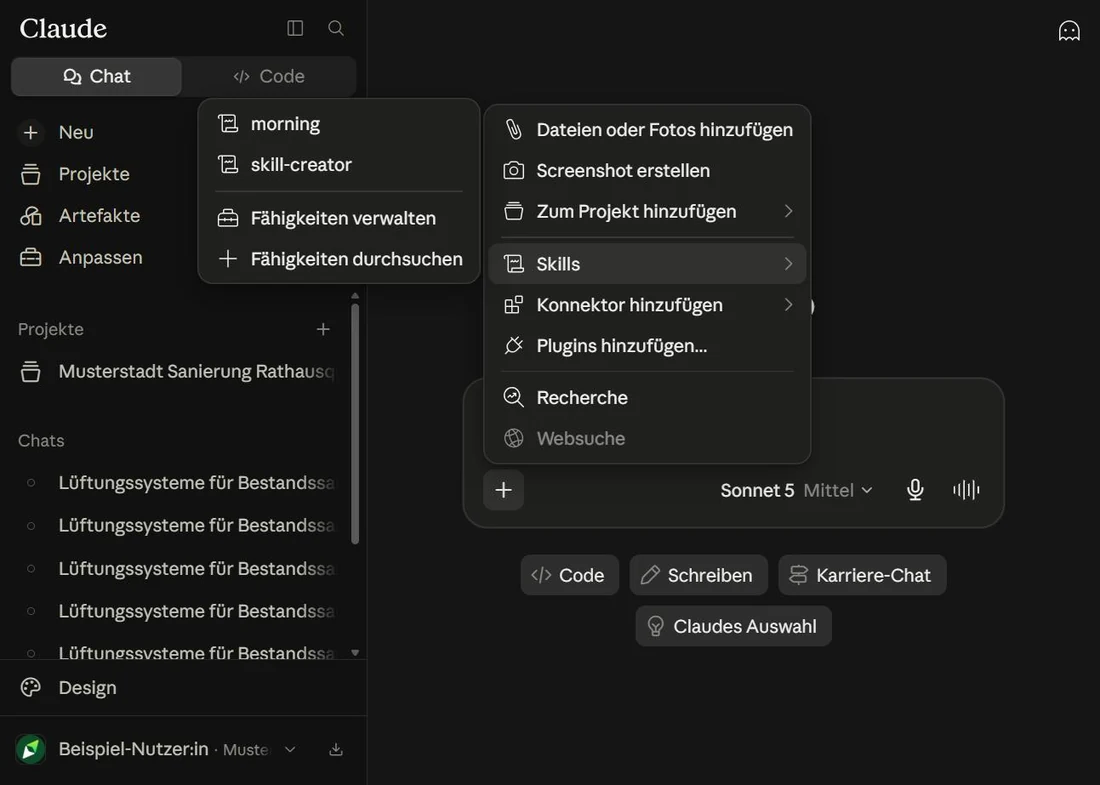The width and height of the screenshot is (1100, 785).
Task: Open Artefakte in the sidebar
Action: click(x=99, y=215)
